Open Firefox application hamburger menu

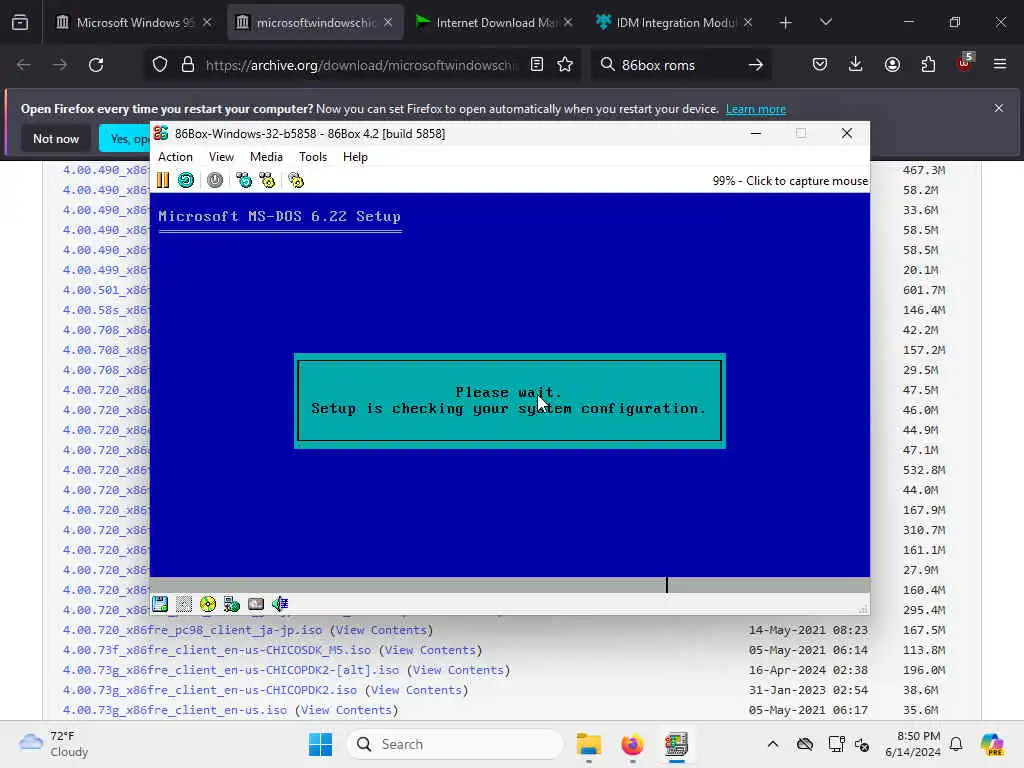[1000, 65]
